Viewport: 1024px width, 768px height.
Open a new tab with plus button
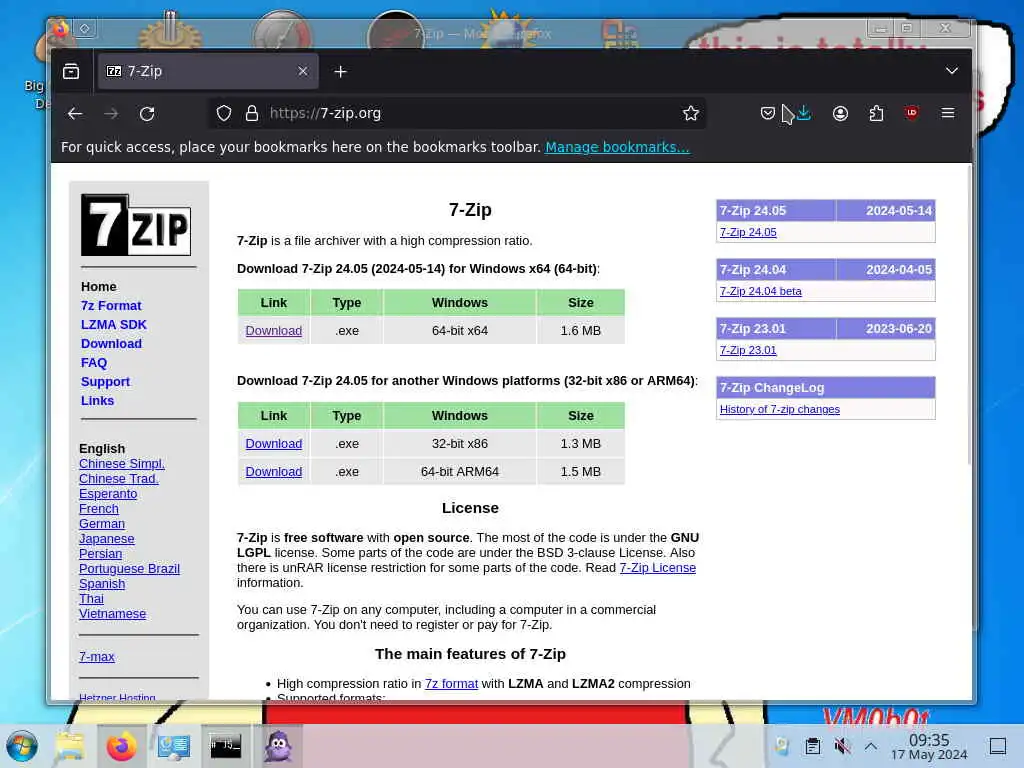click(x=340, y=71)
